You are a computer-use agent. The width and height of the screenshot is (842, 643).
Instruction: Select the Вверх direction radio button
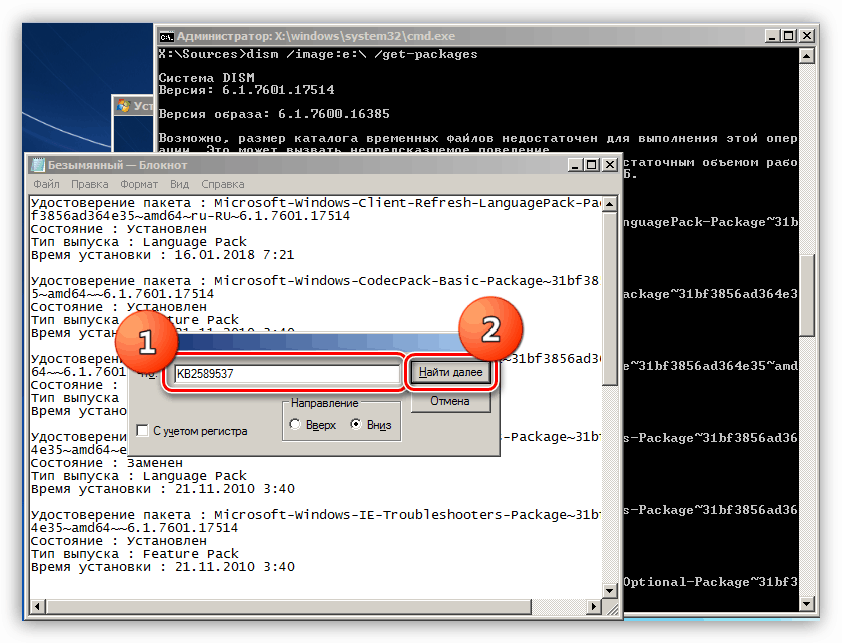click(295, 424)
